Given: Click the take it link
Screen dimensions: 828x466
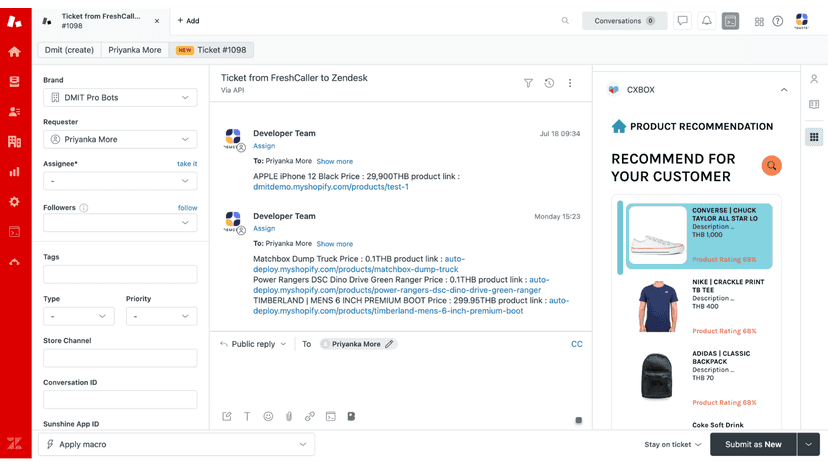Looking at the screenshot, I should click(187, 164).
